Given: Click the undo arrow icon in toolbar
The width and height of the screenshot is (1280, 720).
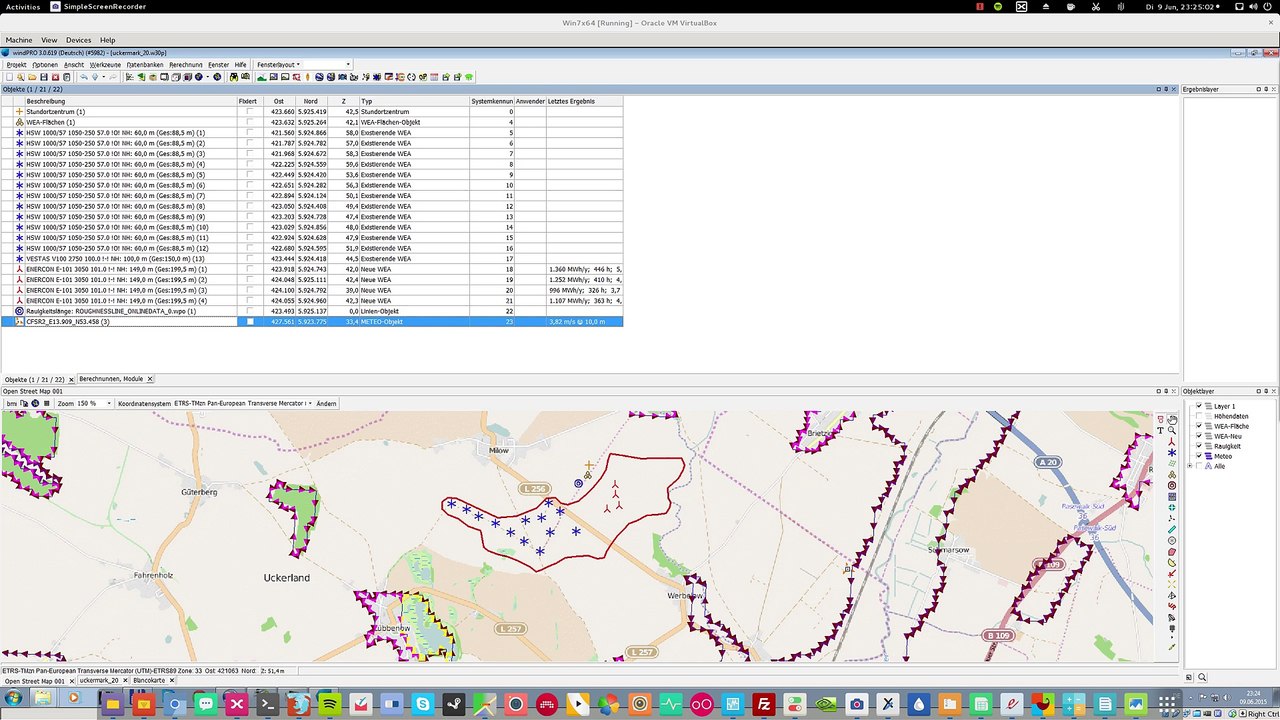Looking at the screenshot, I should [84, 77].
